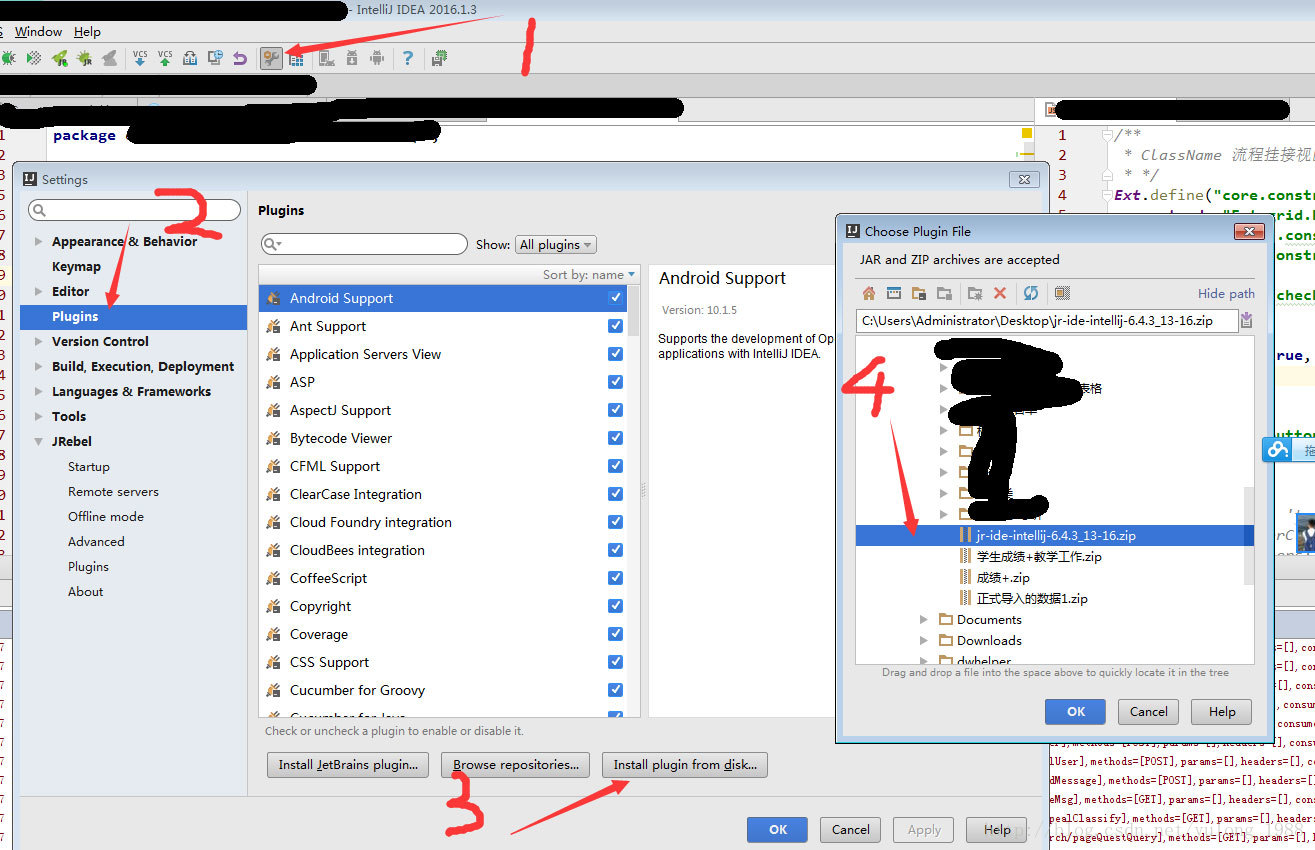Viewport: 1315px width, 850px height.
Task: Collapse the JRebel settings node
Action: (39, 441)
